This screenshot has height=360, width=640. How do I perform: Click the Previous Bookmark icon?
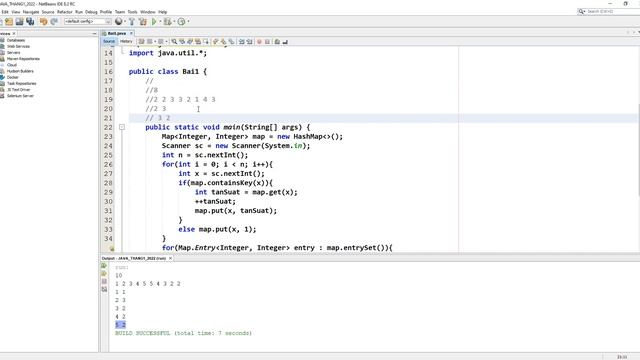pos(216,41)
